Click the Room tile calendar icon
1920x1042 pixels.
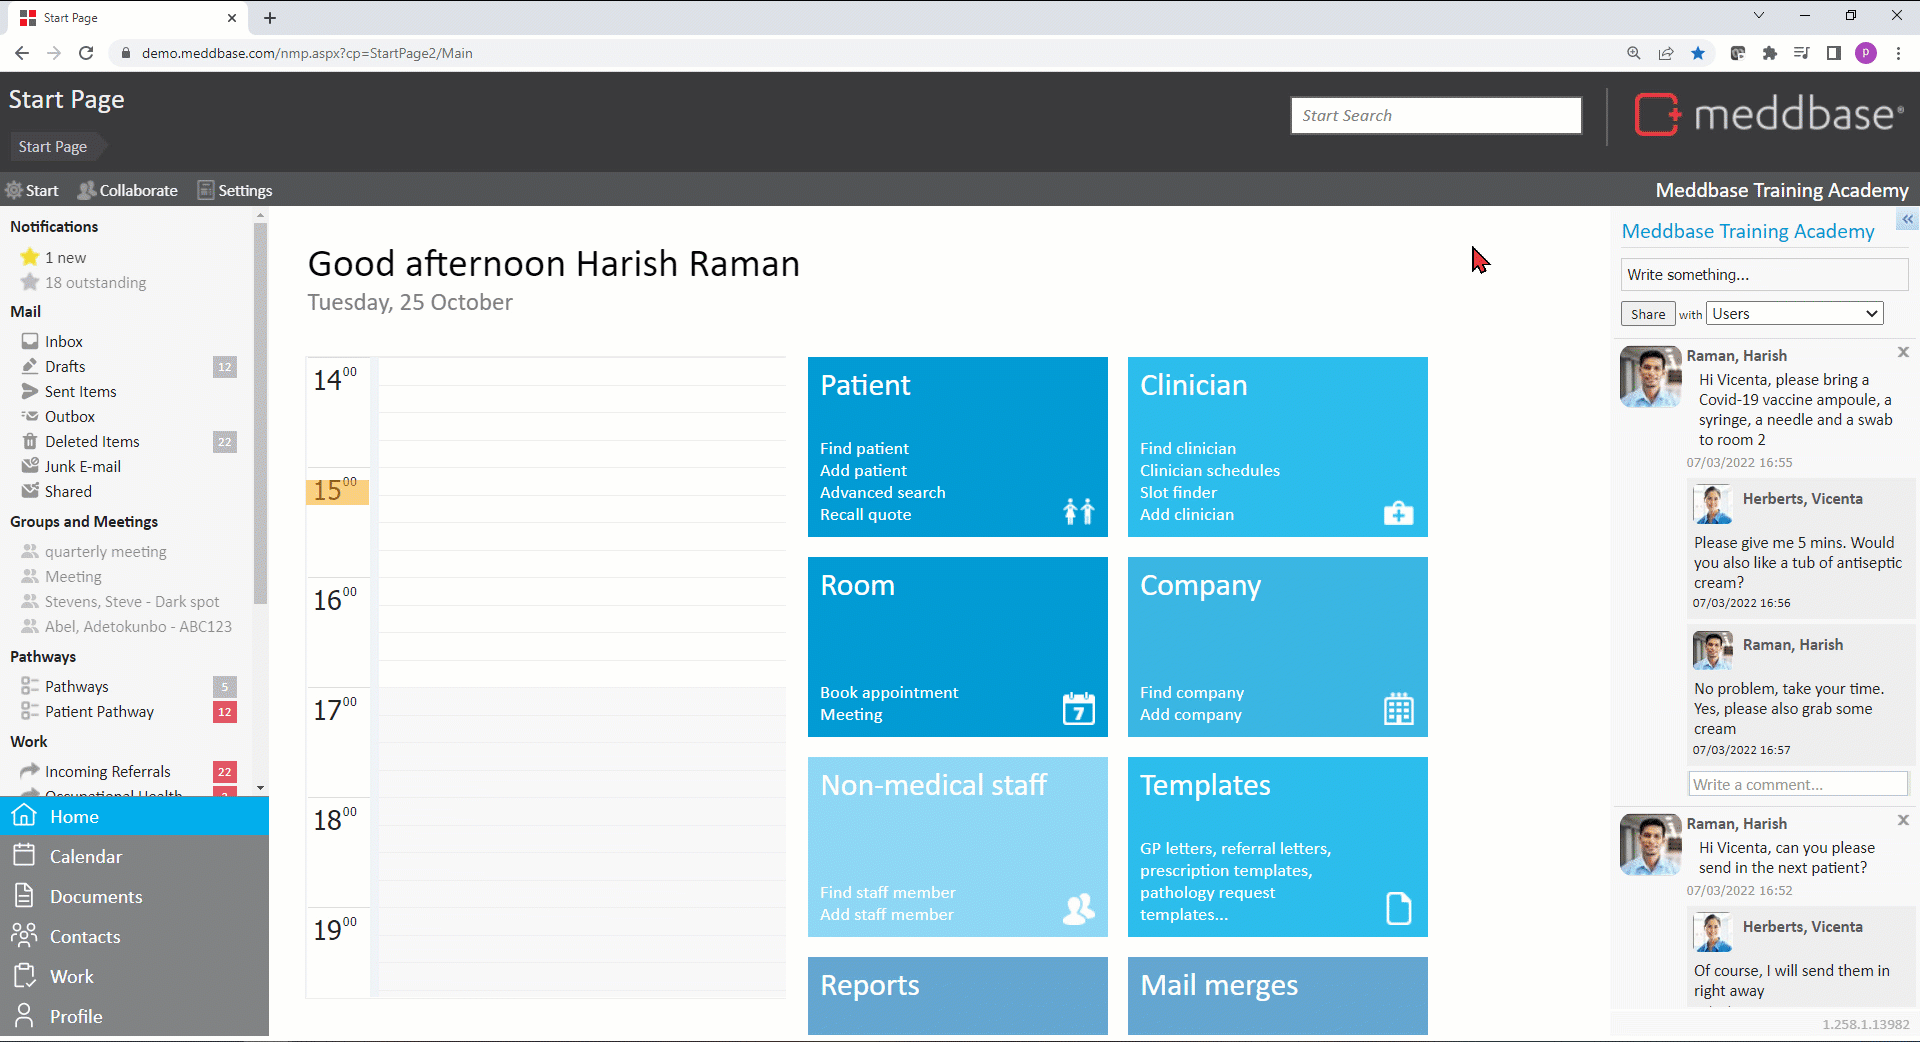(1078, 709)
